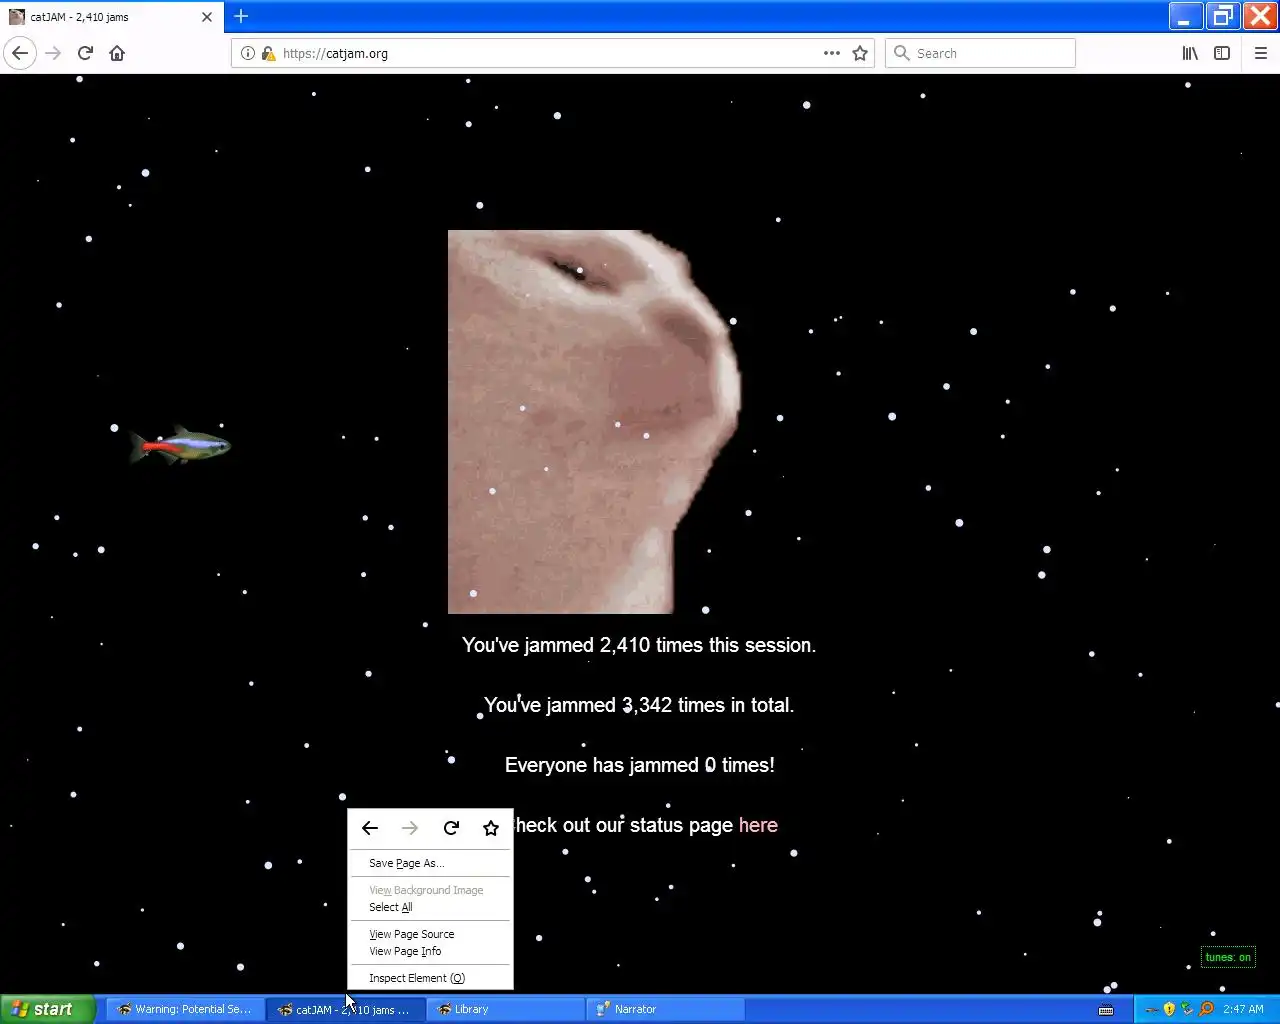Toggle the sidebar view icon
This screenshot has width=1280, height=1024.
(1222, 53)
